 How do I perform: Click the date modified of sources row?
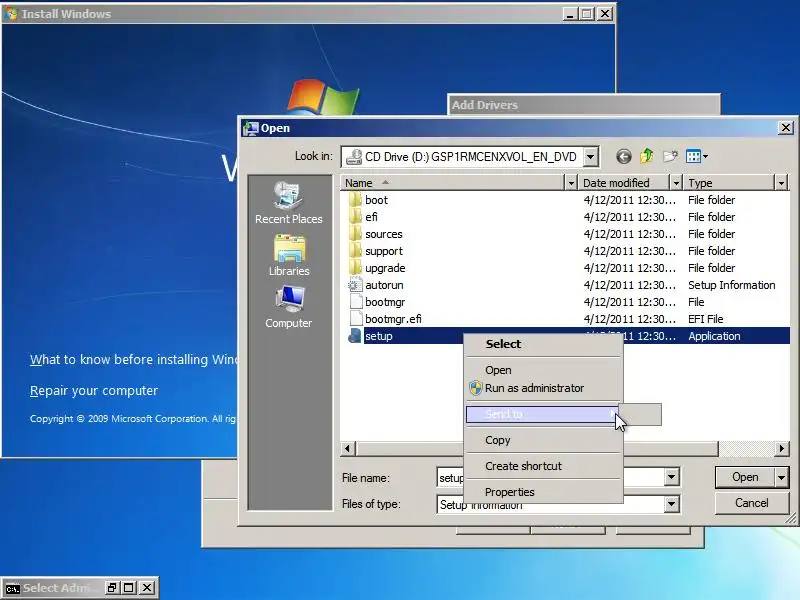[630, 234]
